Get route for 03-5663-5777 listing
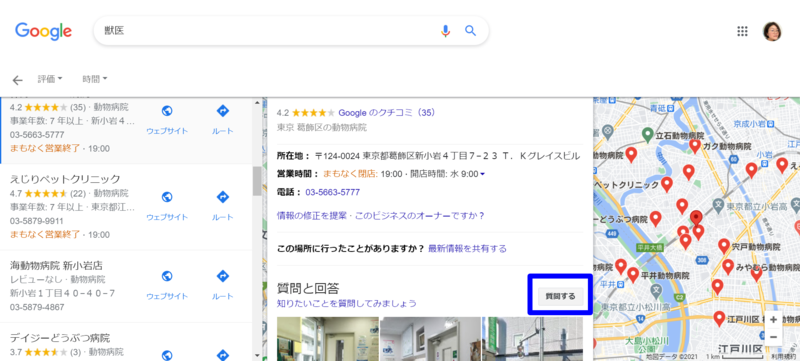Image resolution: width=800 pixels, height=361 pixels. 222,111
